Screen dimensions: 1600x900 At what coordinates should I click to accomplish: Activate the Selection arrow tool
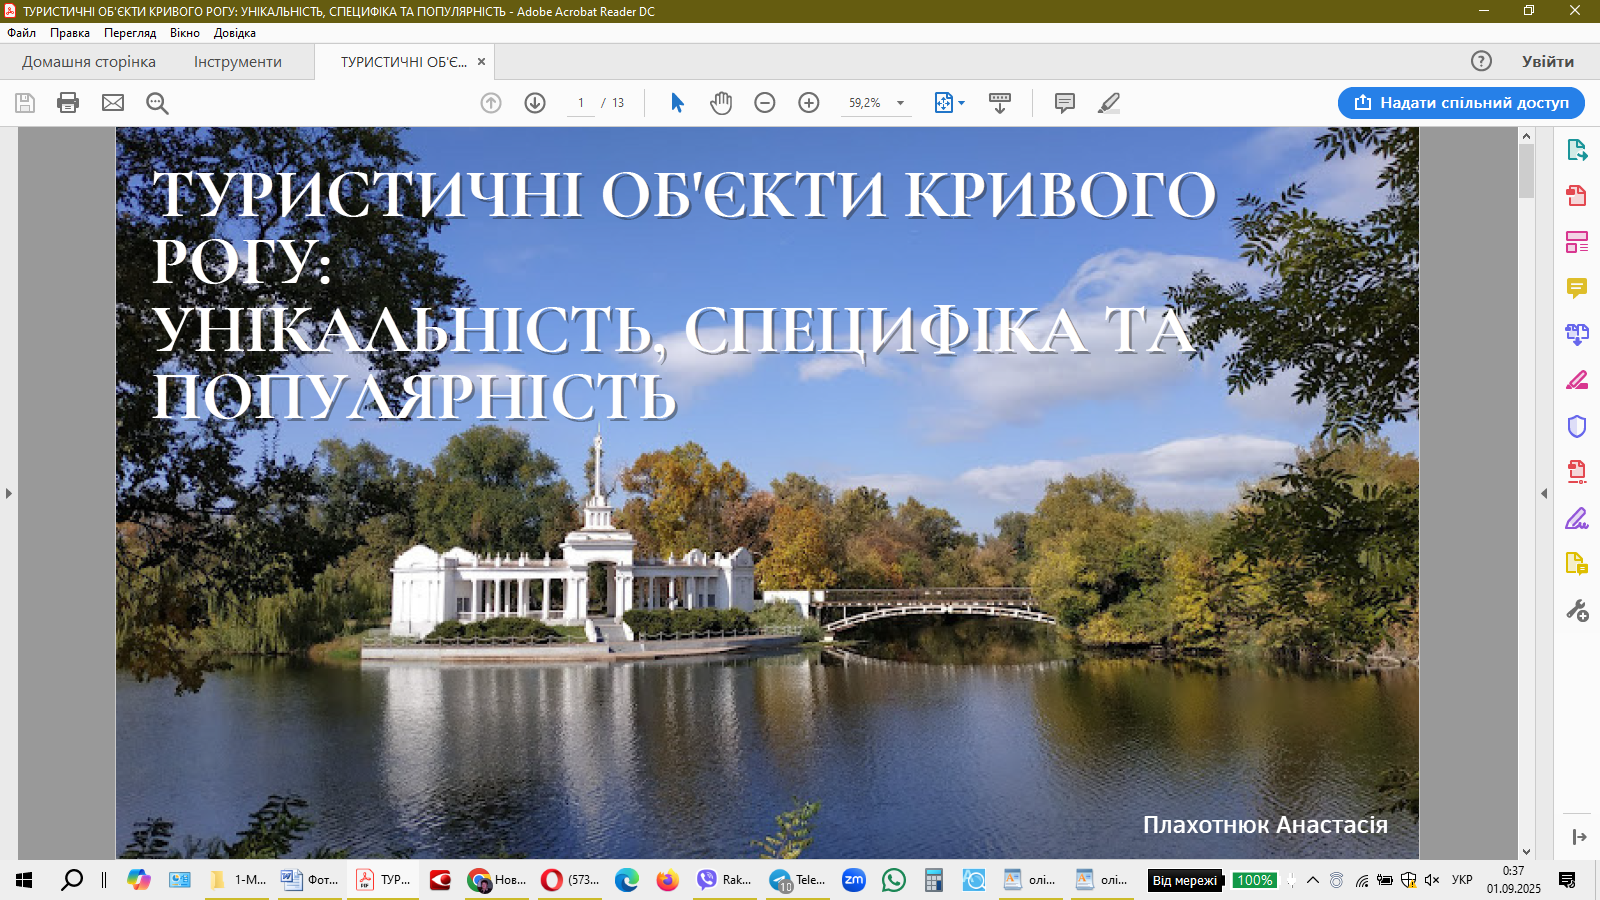tap(677, 103)
